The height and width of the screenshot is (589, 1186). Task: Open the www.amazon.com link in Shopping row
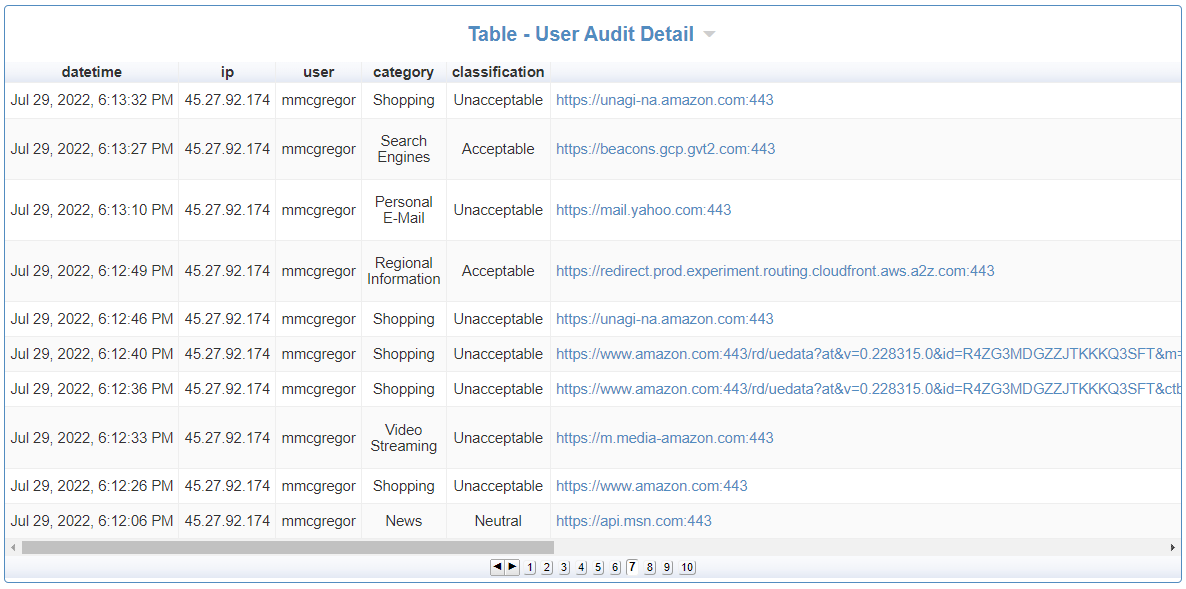click(x=651, y=486)
